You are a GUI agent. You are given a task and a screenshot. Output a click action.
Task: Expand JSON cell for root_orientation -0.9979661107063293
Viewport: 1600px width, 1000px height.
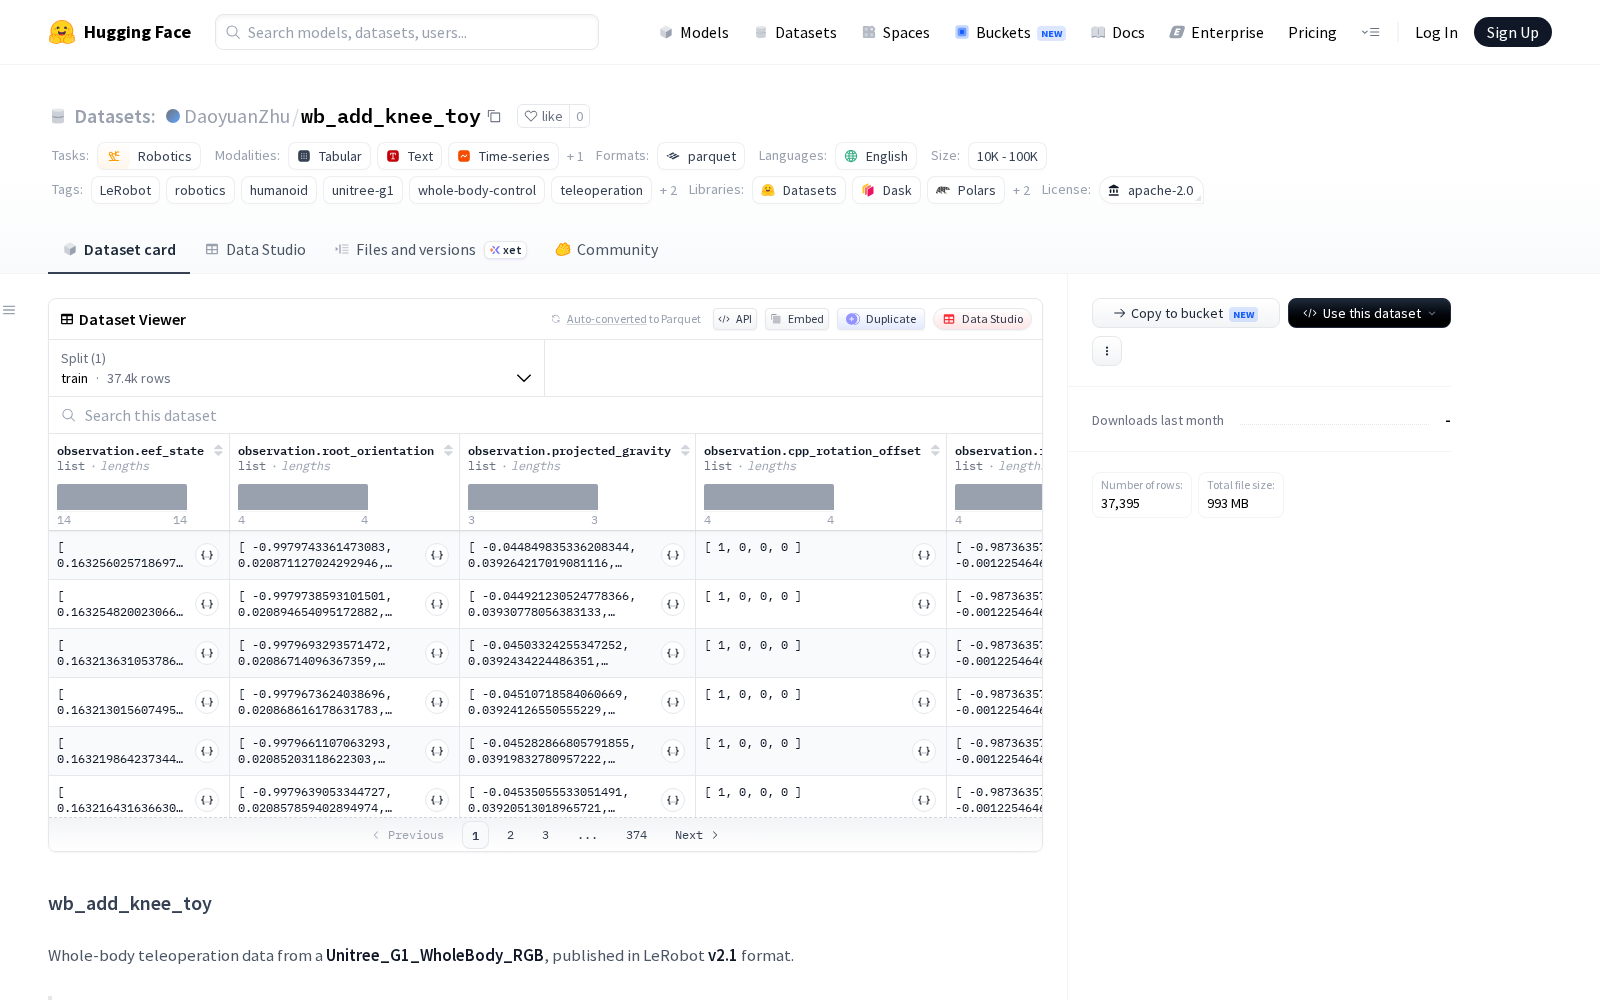pyautogui.click(x=437, y=751)
